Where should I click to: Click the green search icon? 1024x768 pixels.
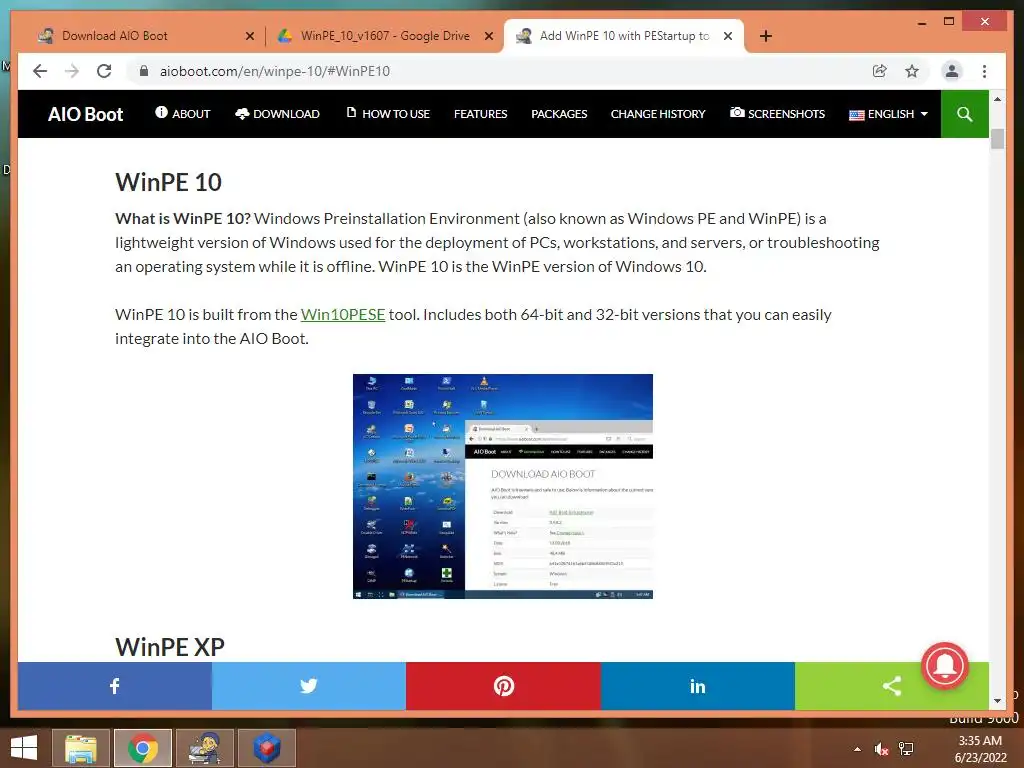pos(965,114)
